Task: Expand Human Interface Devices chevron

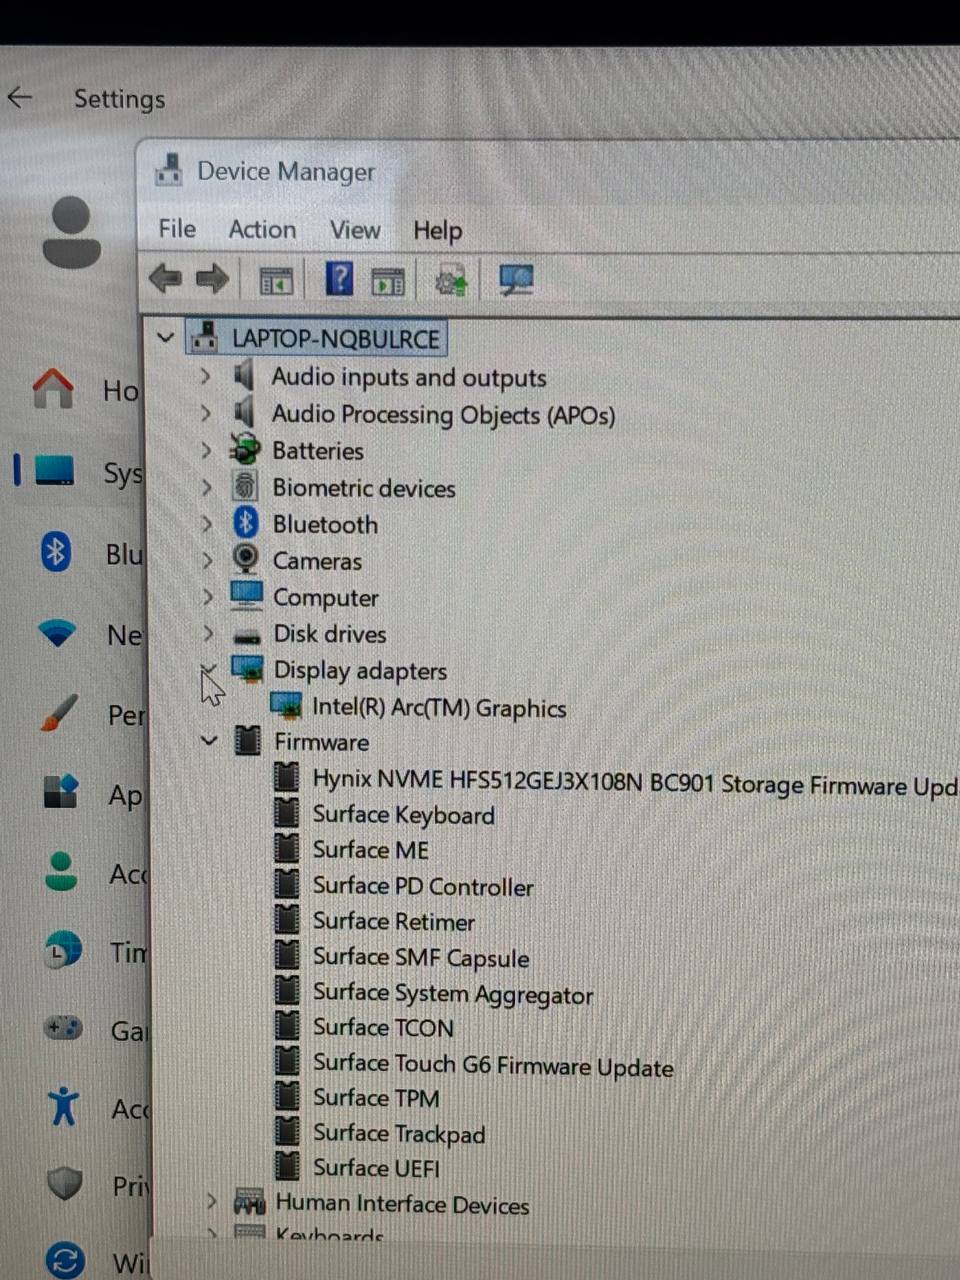Action: [211, 1200]
